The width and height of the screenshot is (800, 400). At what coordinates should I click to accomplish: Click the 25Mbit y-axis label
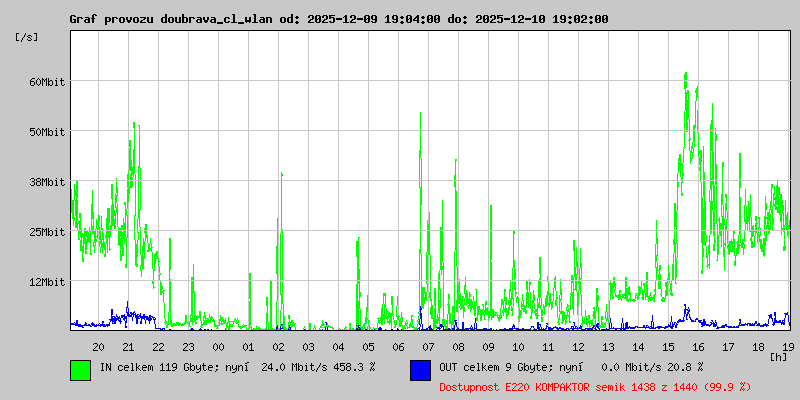46,232
